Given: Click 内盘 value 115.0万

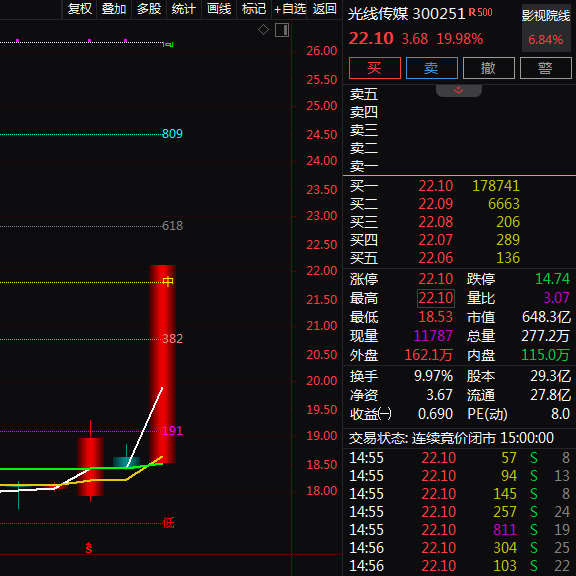Looking at the screenshot, I should click(546, 355).
